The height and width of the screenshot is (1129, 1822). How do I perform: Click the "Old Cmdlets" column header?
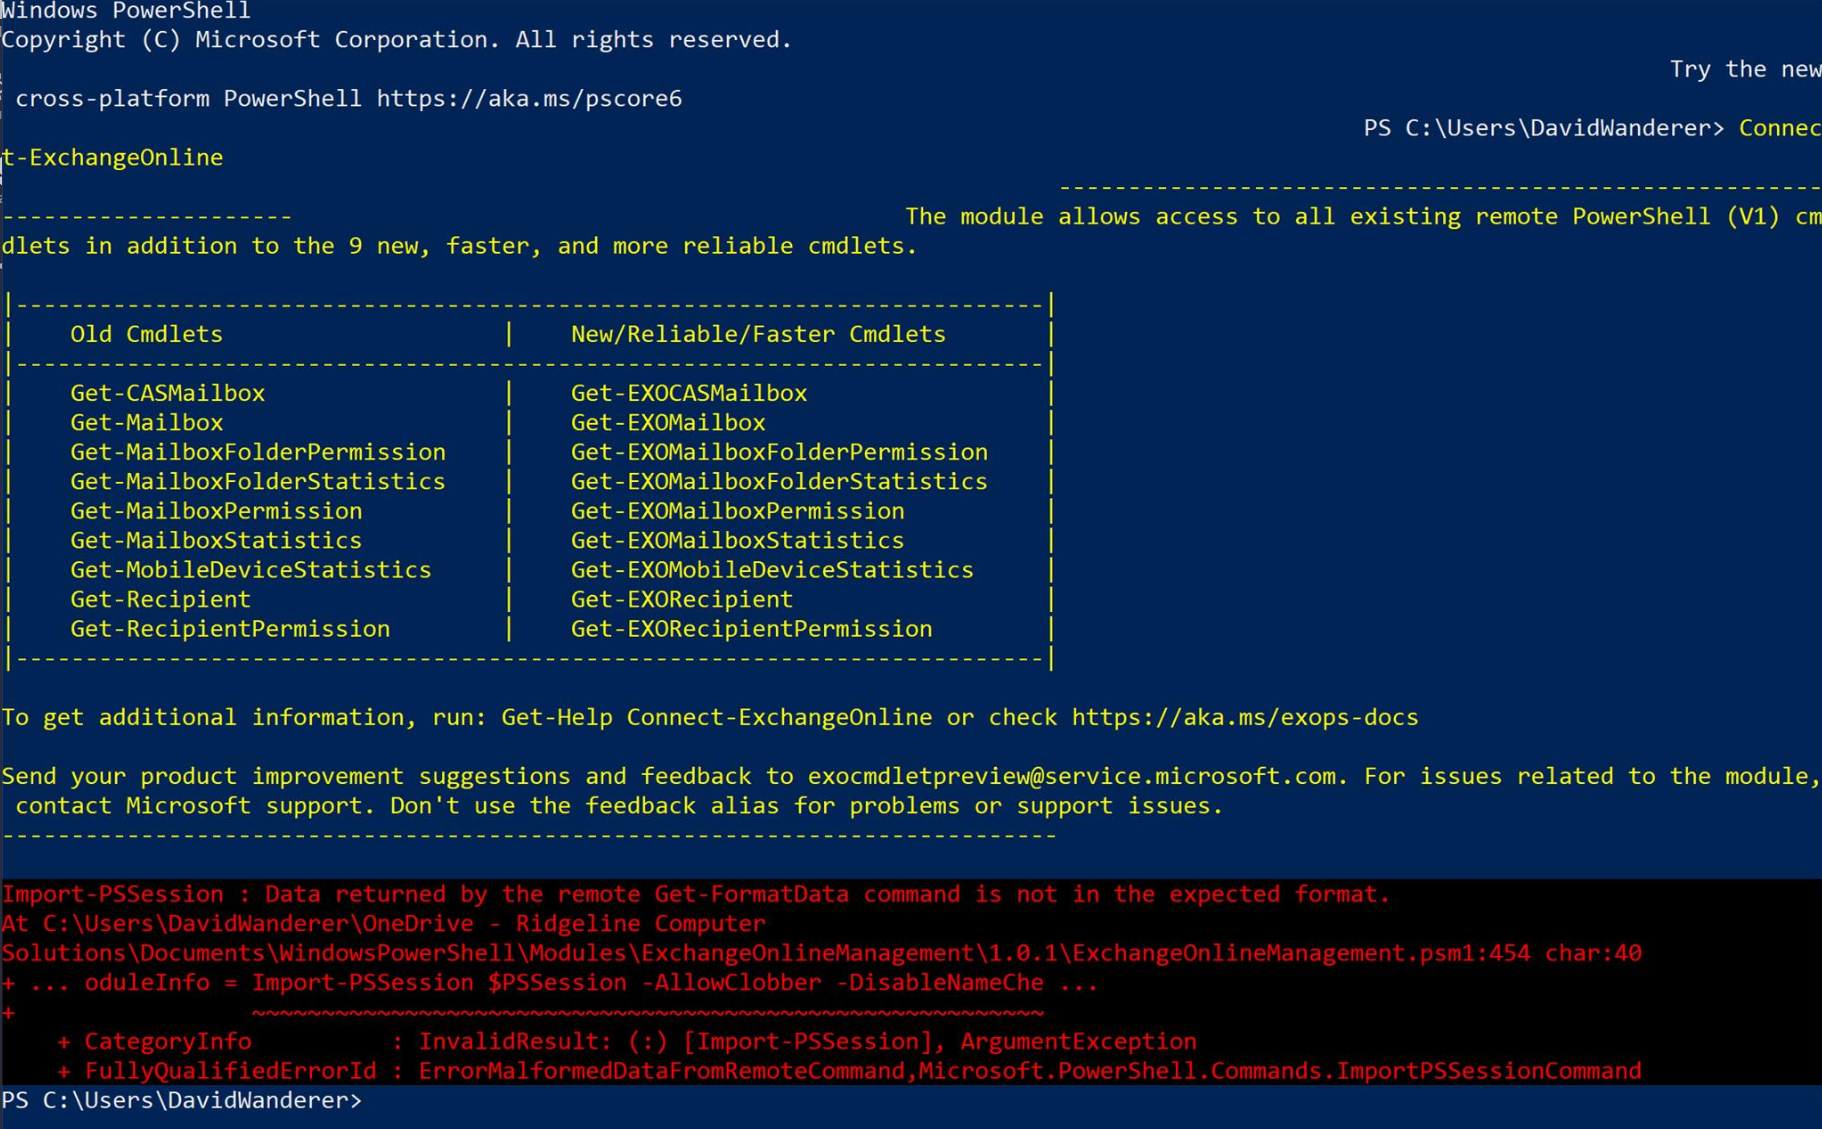(x=146, y=335)
